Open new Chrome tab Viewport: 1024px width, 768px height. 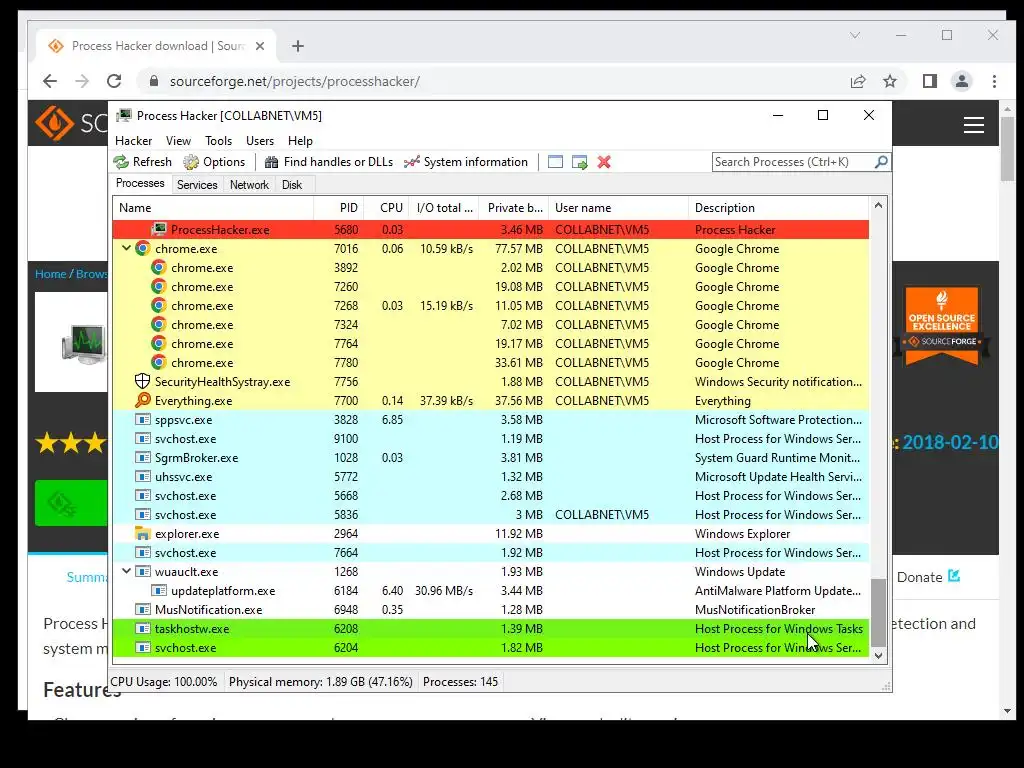pos(298,46)
